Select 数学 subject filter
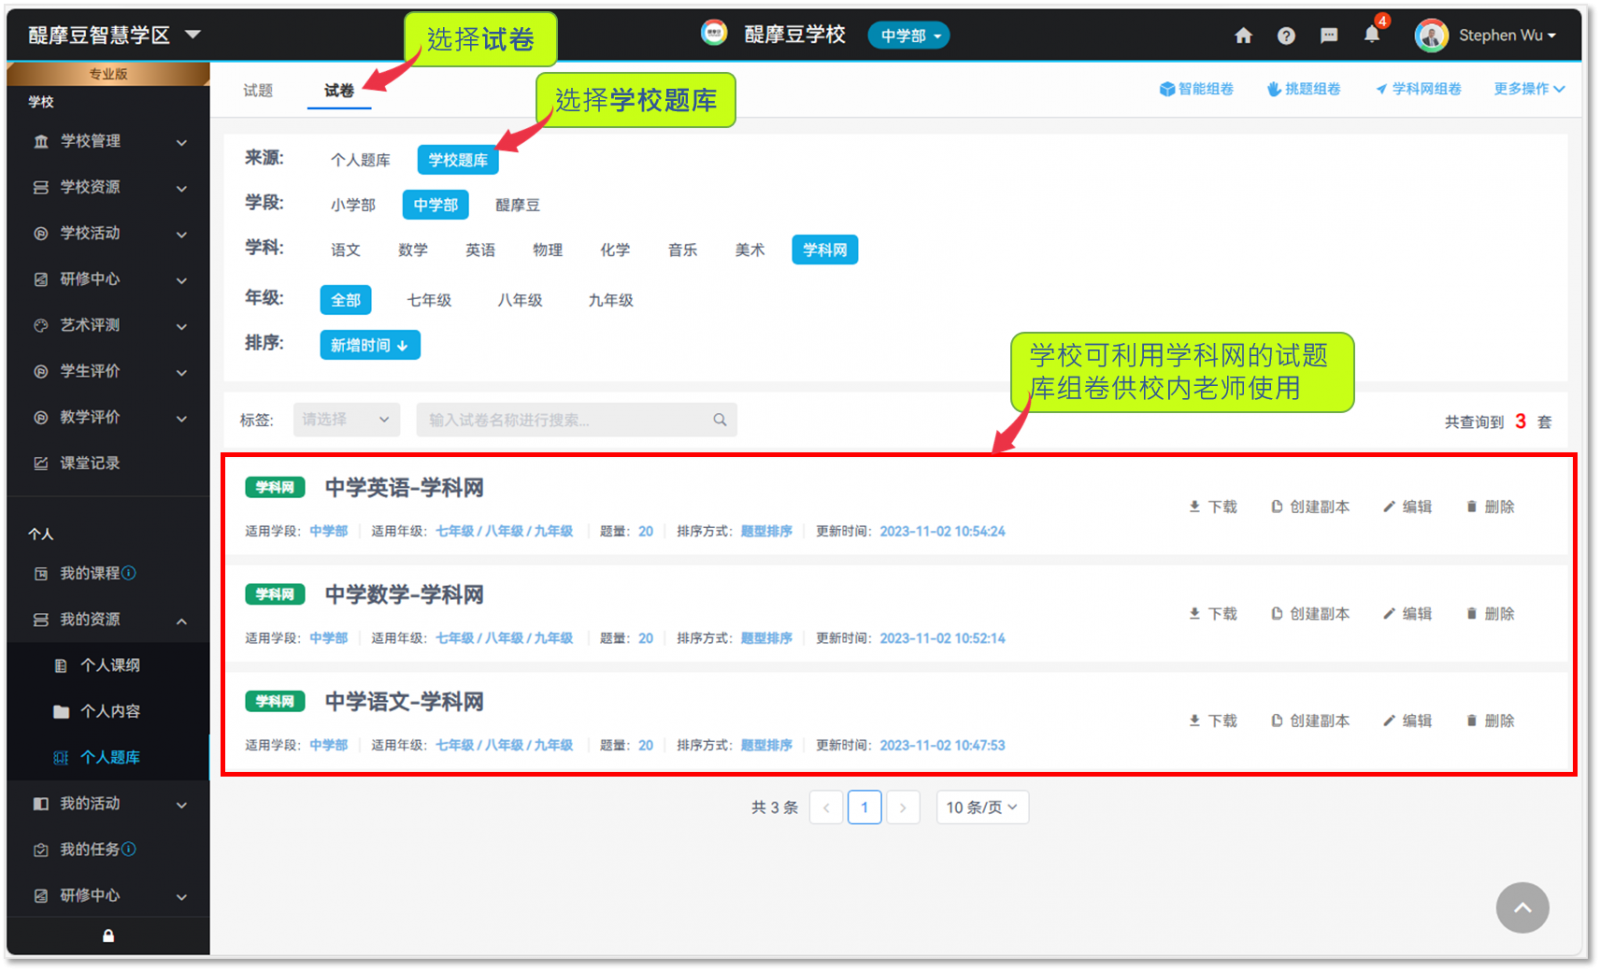 coord(412,250)
